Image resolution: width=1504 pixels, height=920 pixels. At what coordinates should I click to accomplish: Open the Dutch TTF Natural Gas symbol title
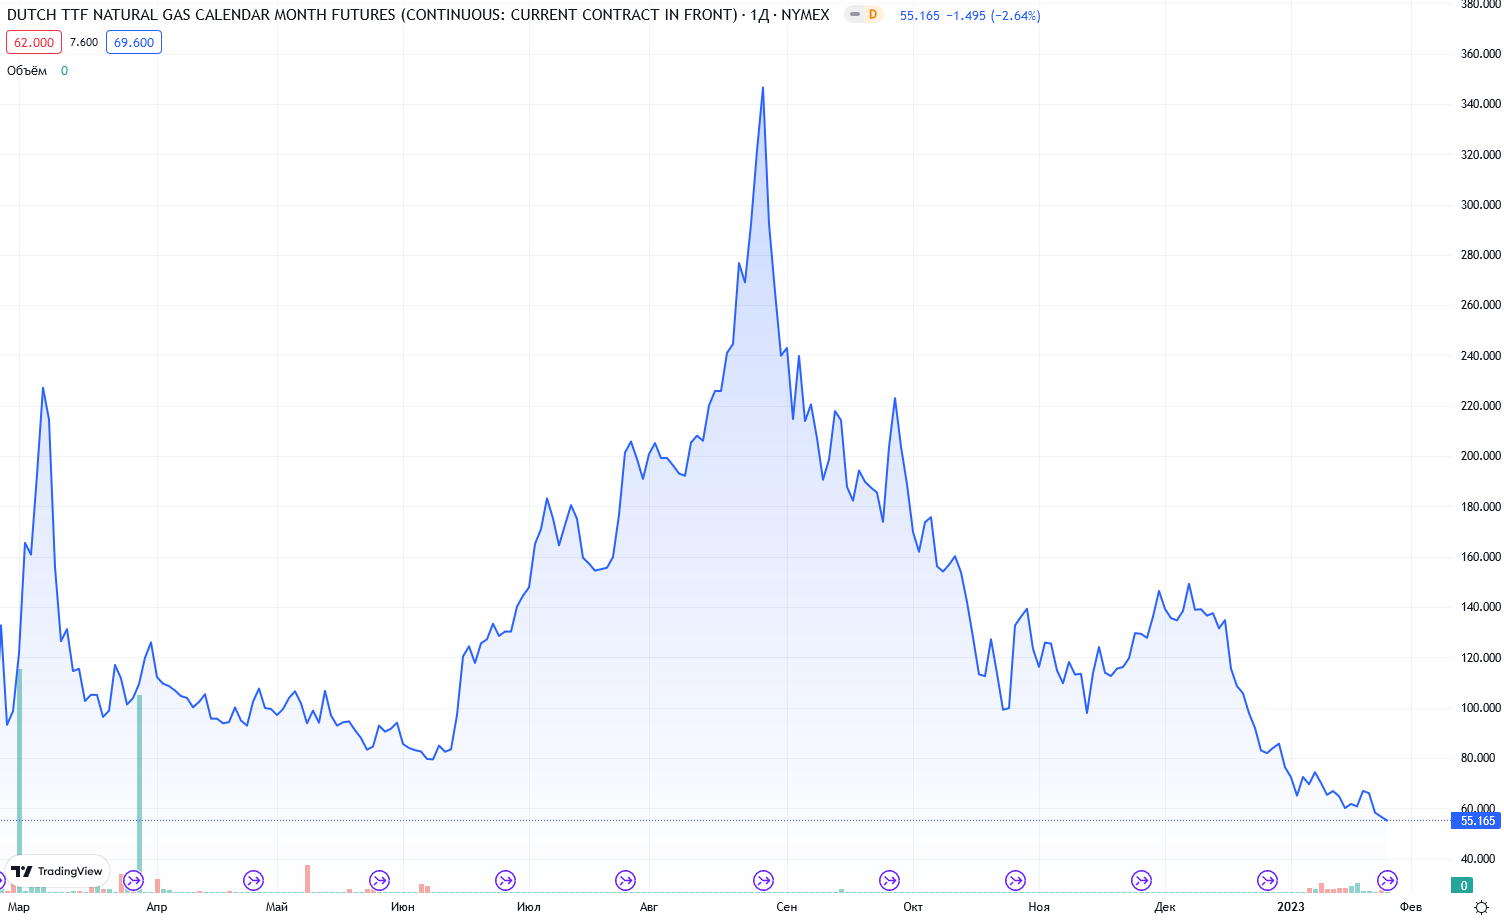tap(371, 15)
